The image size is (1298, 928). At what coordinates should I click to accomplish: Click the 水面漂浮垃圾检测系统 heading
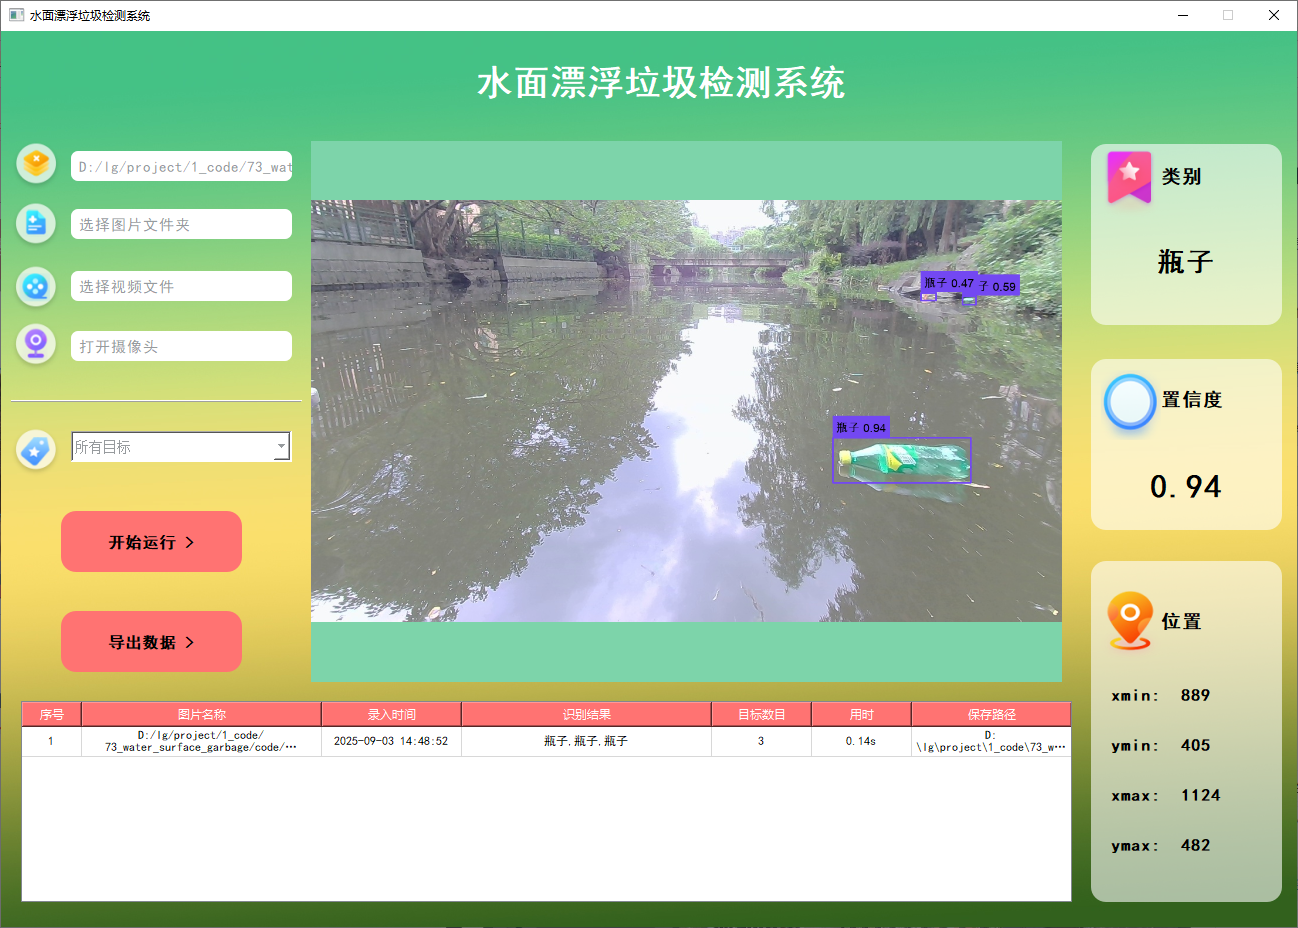pyautogui.click(x=661, y=83)
